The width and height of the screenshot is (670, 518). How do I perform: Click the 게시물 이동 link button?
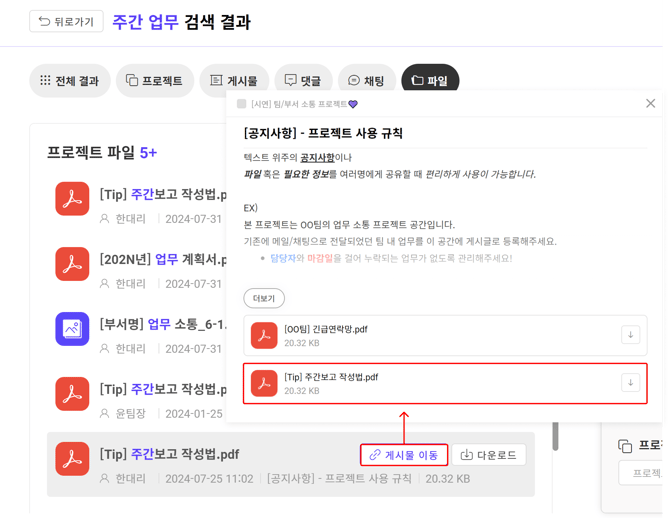(x=404, y=455)
